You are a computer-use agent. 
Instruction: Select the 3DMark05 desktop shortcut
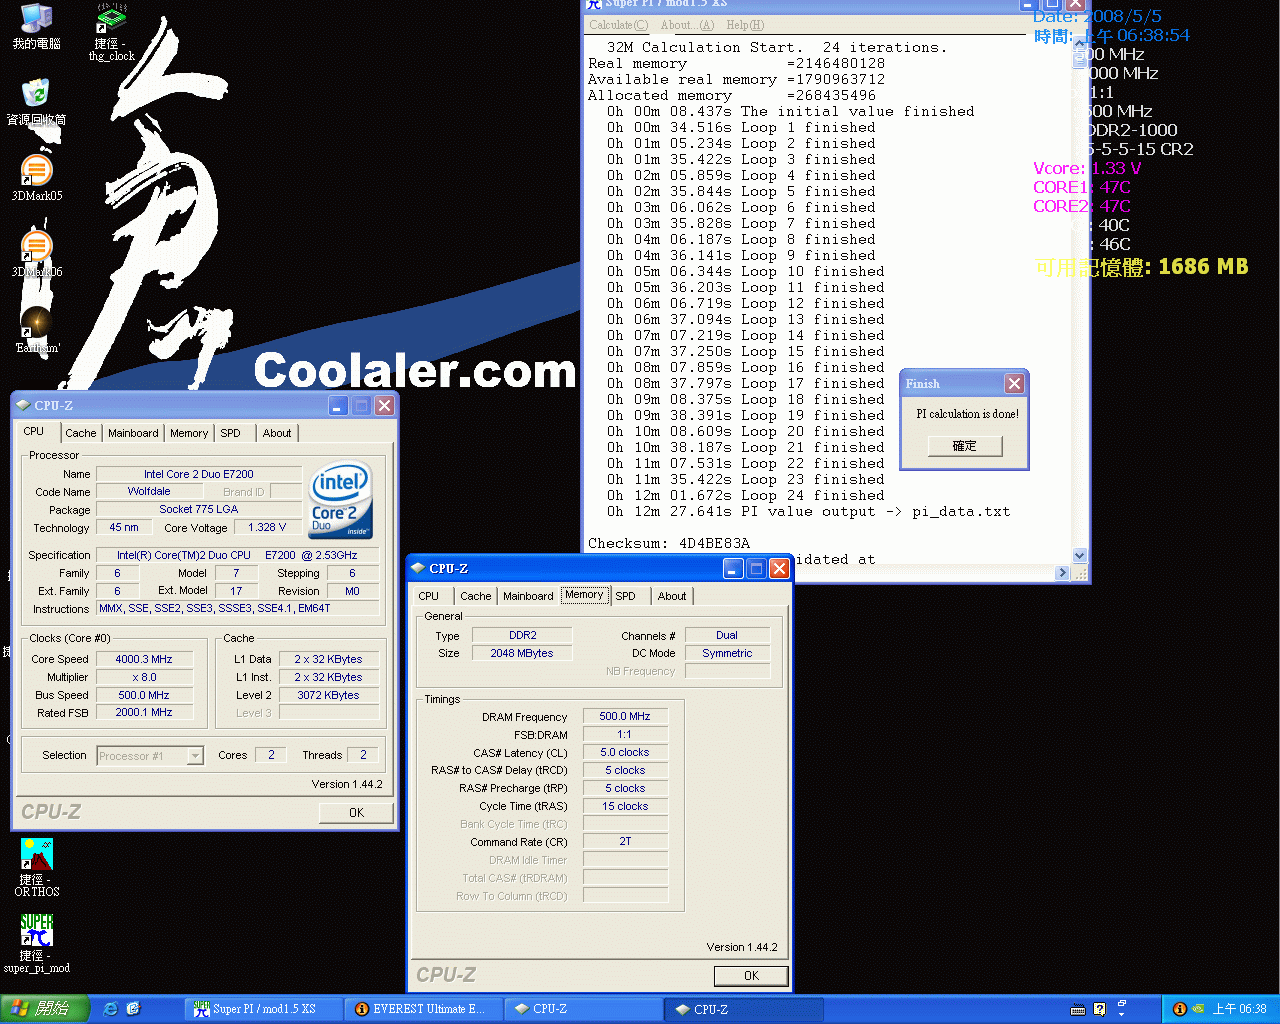click(36, 178)
